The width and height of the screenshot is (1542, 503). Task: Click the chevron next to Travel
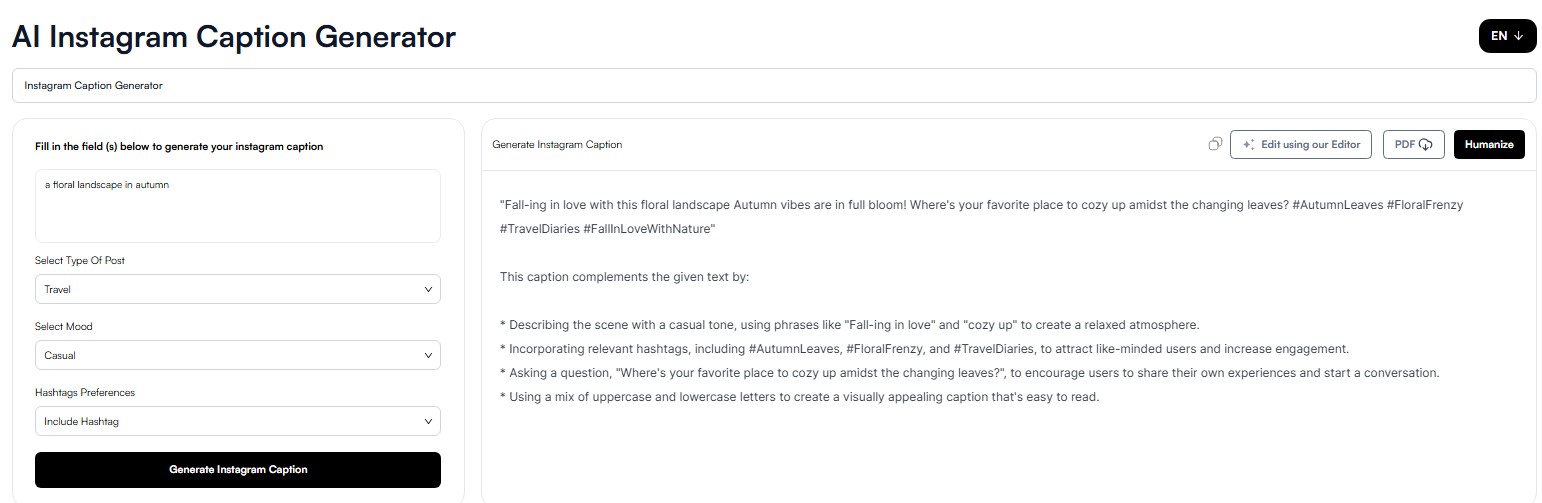[x=429, y=289]
